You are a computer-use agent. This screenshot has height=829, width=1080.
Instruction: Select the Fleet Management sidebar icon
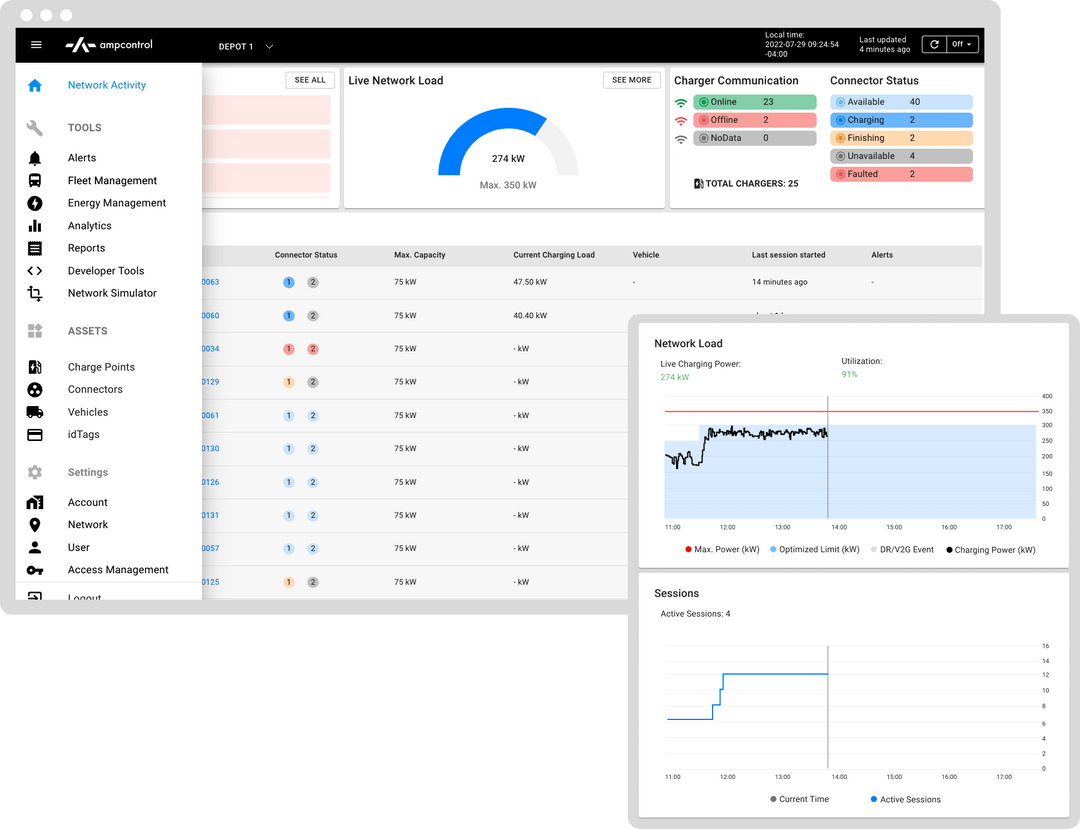(x=35, y=180)
